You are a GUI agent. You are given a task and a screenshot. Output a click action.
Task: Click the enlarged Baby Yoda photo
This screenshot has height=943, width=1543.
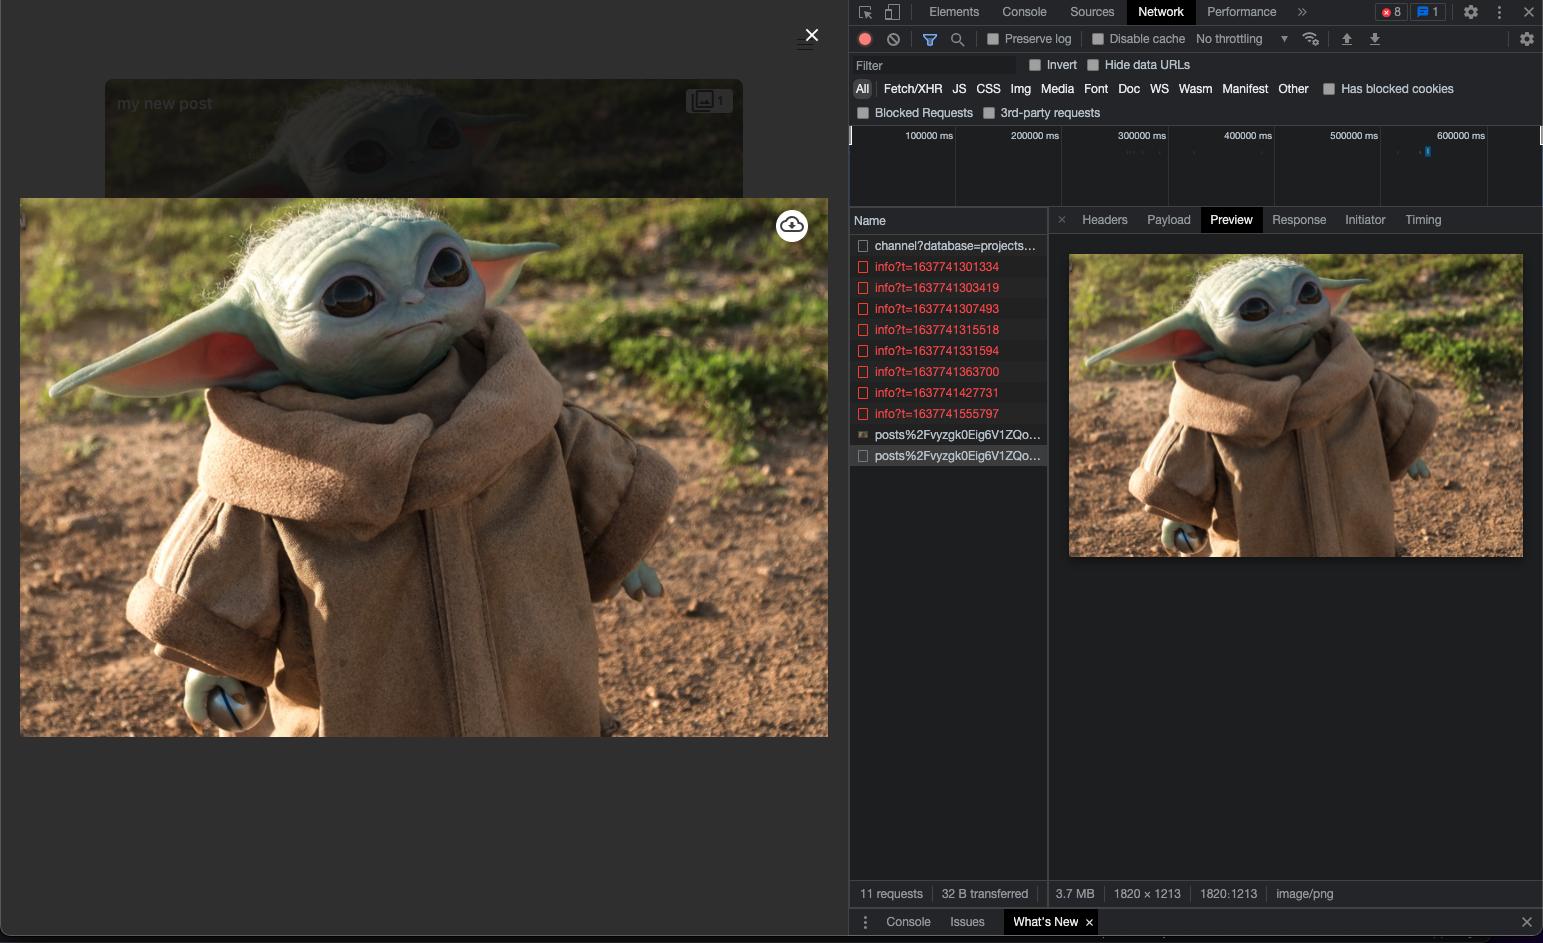coord(424,467)
